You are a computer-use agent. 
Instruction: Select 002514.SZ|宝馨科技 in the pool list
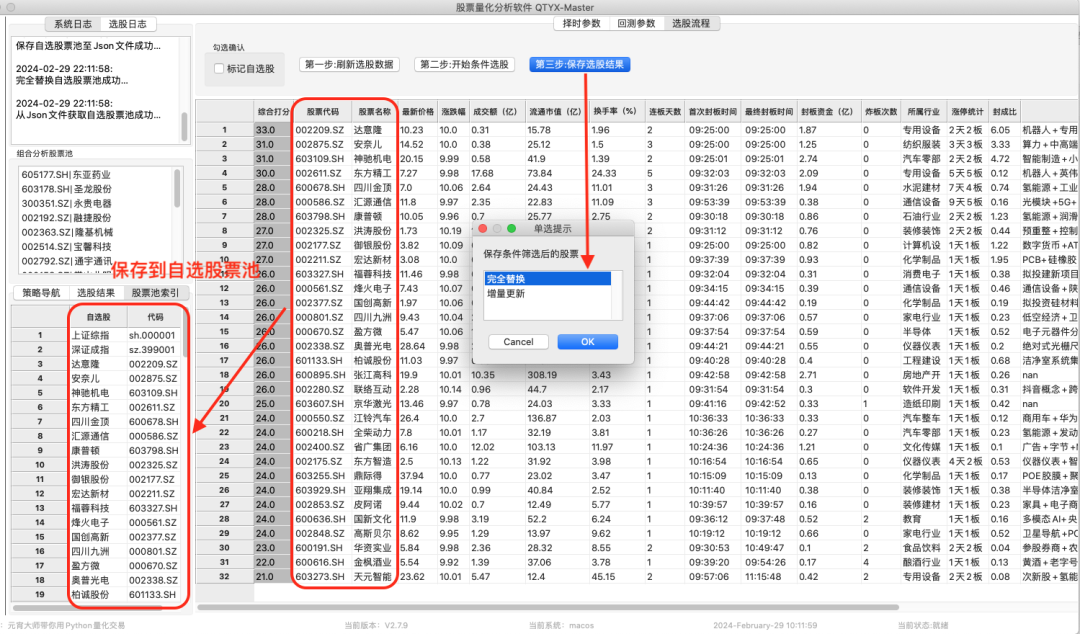[x=67, y=247]
